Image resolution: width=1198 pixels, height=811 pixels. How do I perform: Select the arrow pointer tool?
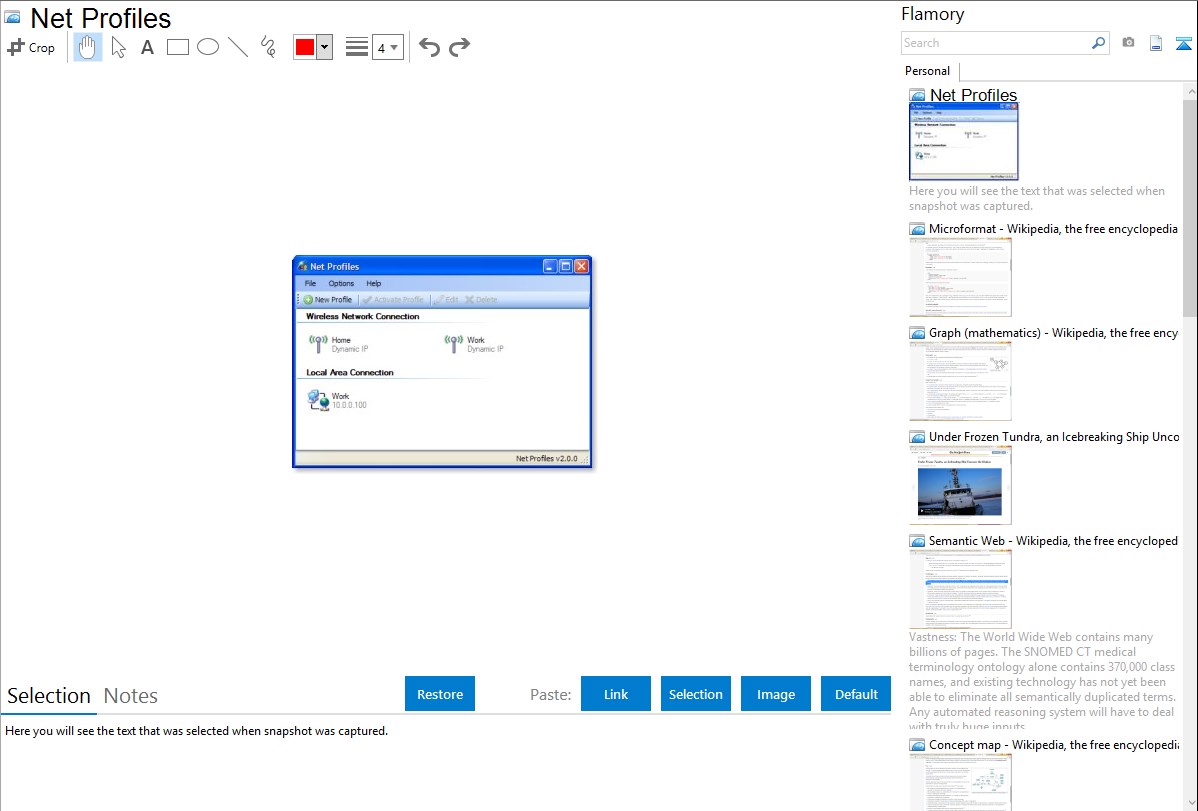118,47
